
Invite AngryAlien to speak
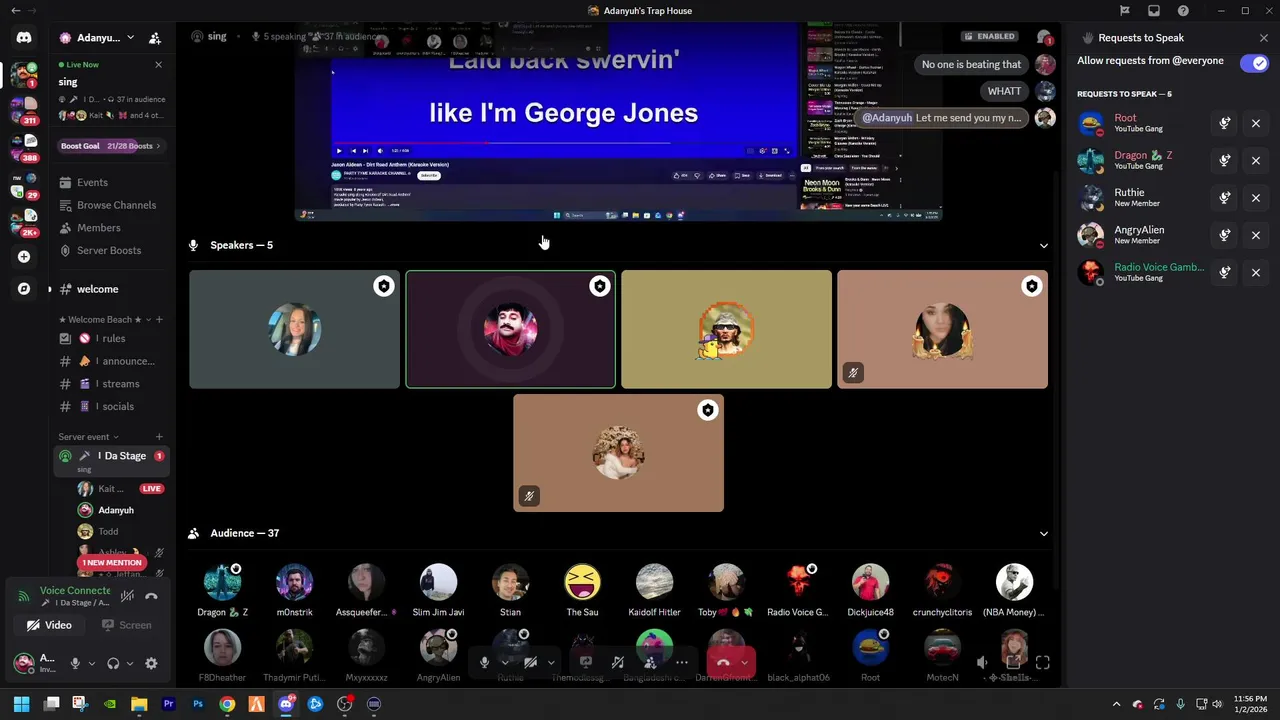click(1225, 235)
